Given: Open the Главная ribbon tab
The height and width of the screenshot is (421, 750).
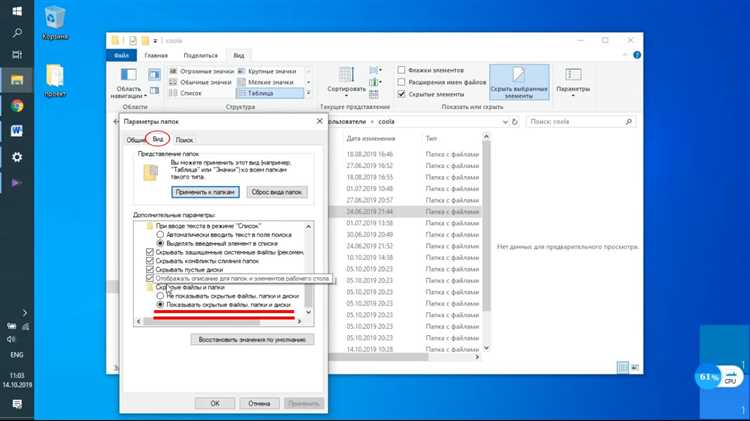Looking at the screenshot, I should pos(156,55).
